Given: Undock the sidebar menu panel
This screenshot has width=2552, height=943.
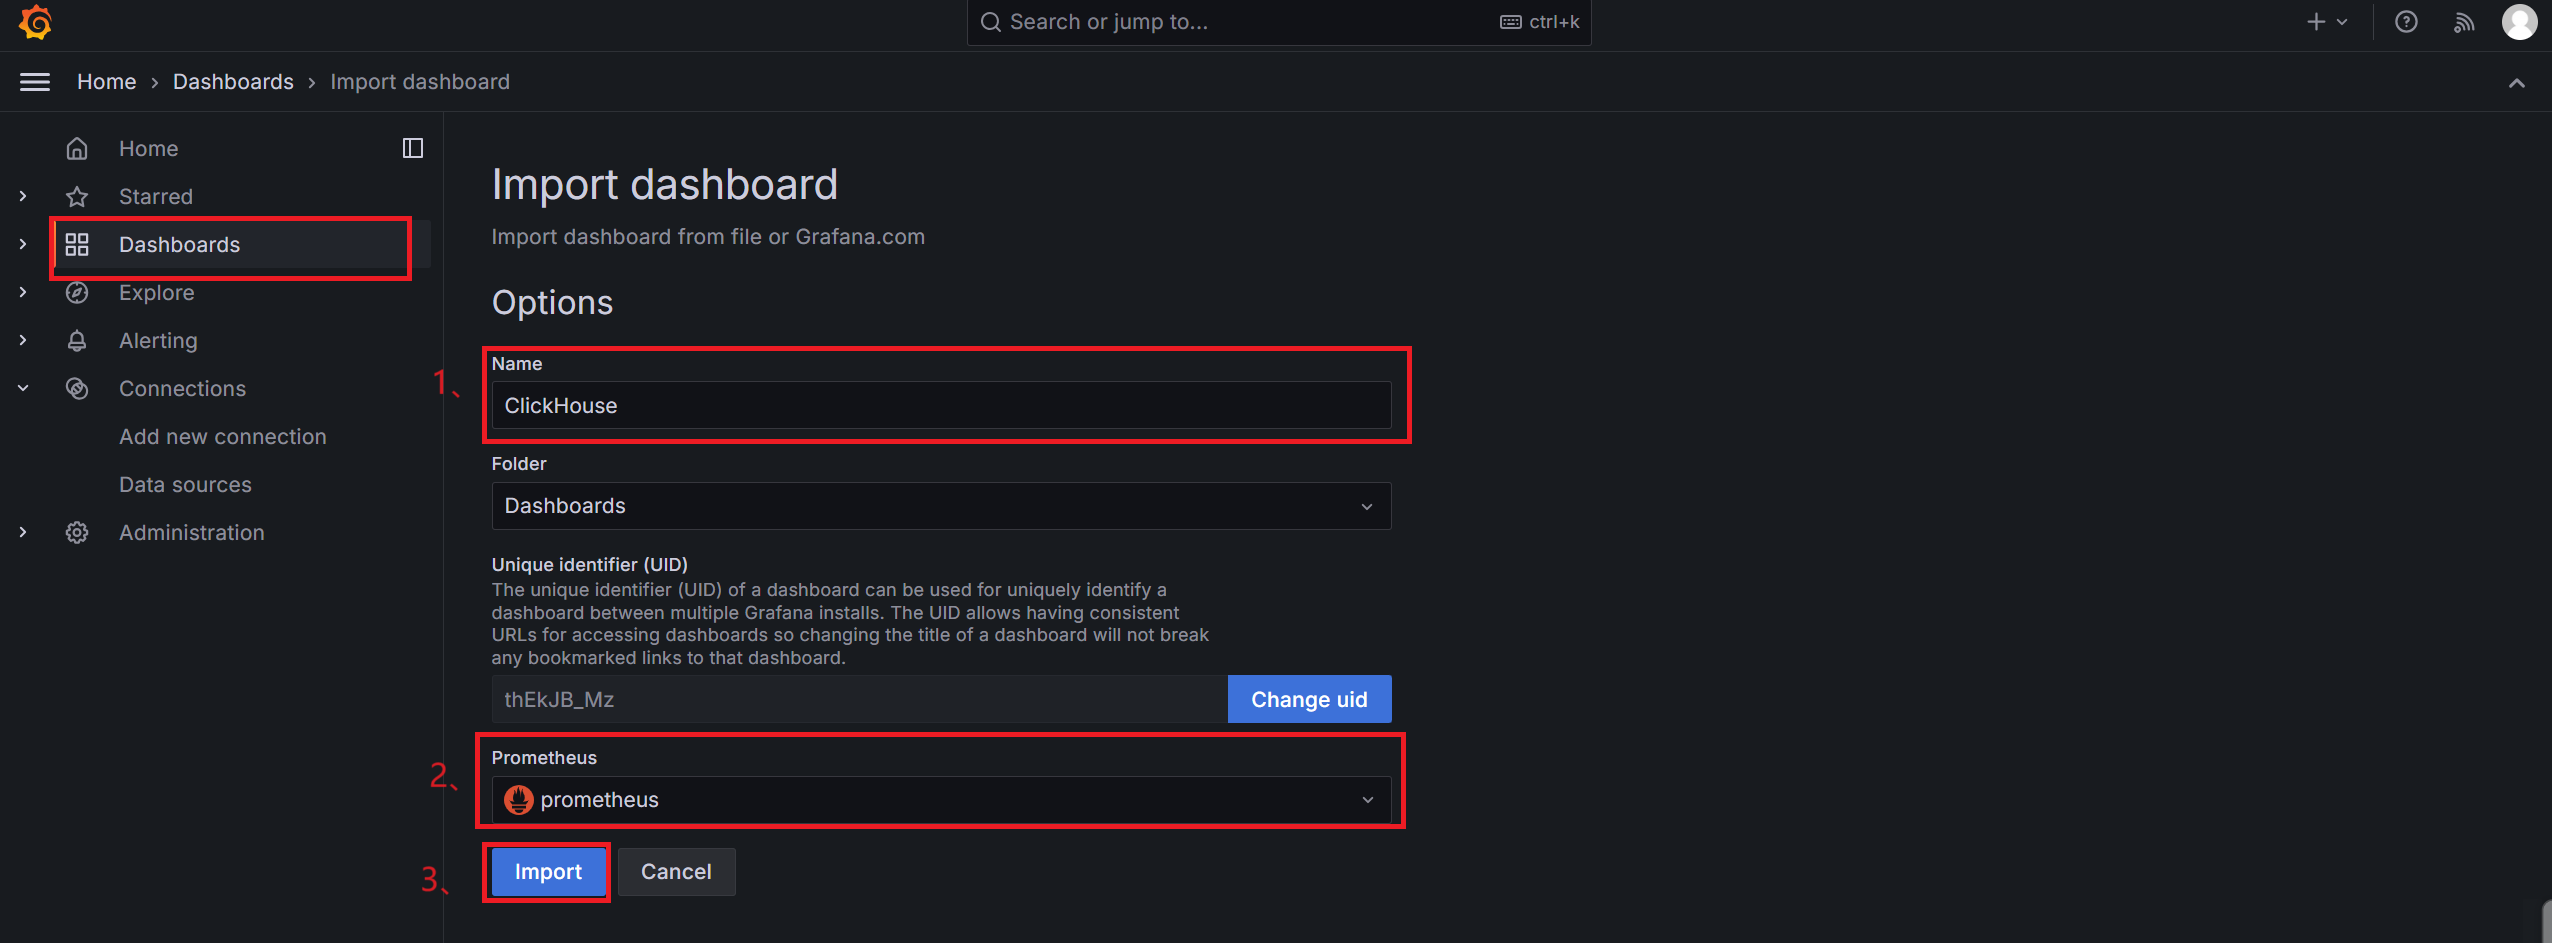Looking at the screenshot, I should [x=413, y=148].
